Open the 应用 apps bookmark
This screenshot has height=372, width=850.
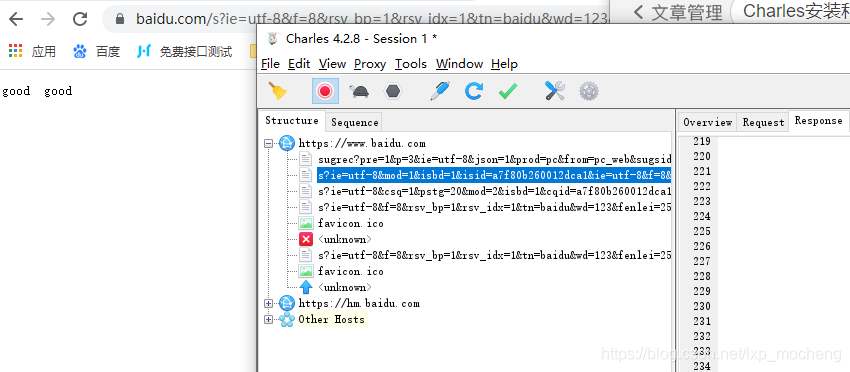tap(33, 52)
